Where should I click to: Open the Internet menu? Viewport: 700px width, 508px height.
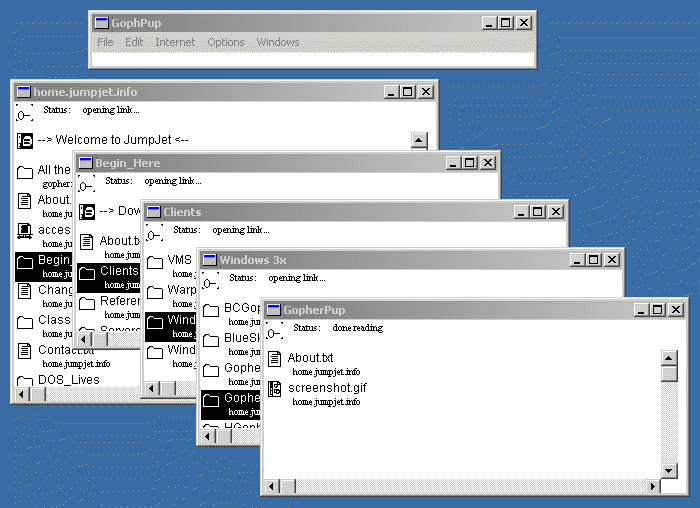pos(175,42)
